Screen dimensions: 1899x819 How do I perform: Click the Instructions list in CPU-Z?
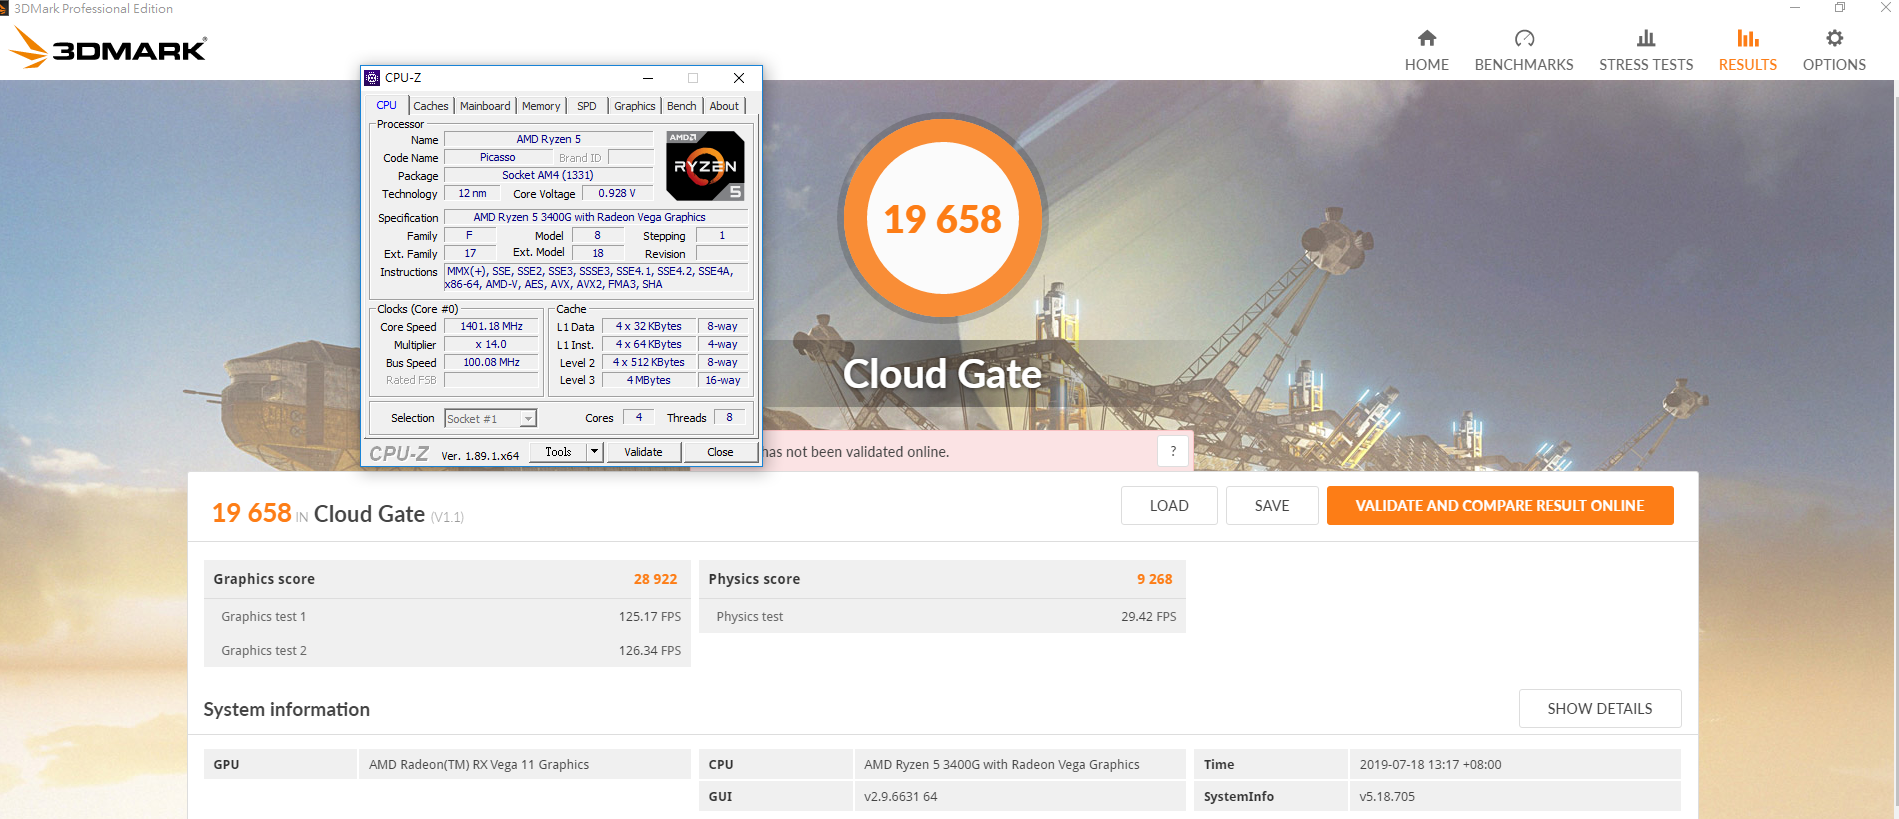click(x=596, y=278)
